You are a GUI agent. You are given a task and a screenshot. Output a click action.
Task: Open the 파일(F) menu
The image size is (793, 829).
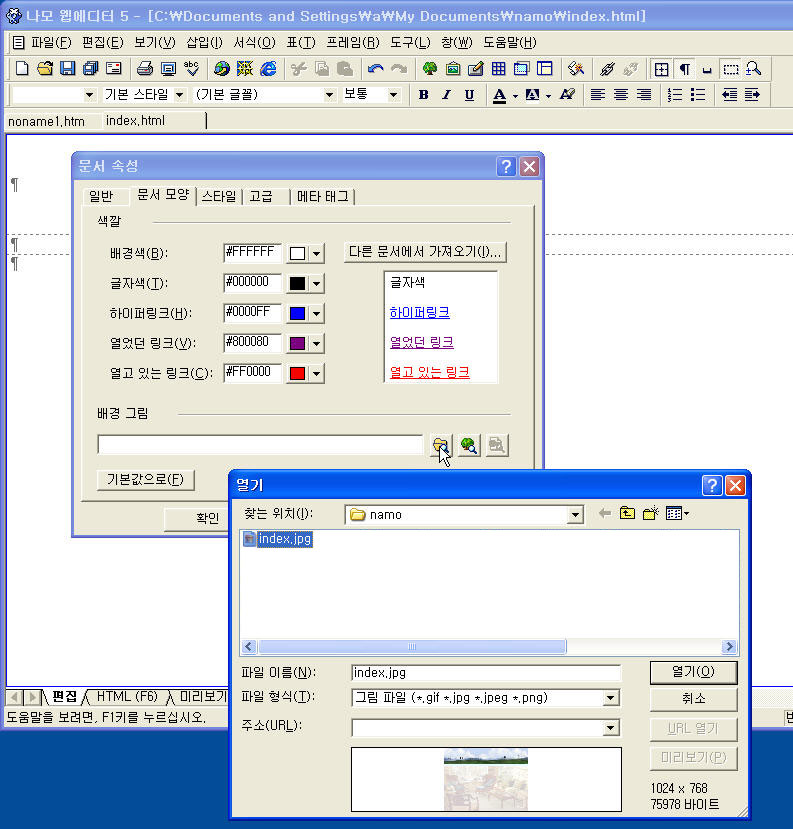tap(51, 42)
